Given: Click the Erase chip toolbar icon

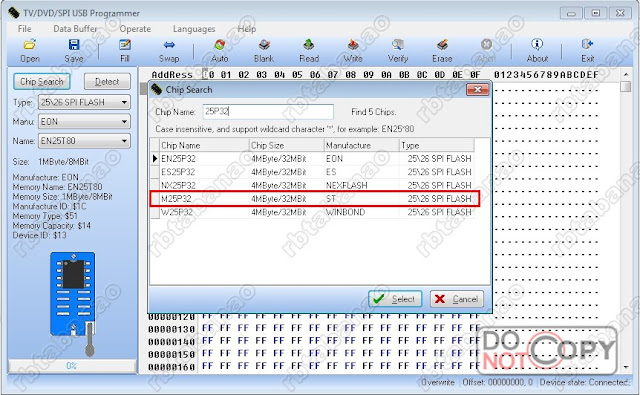Looking at the screenshot, I should click(442, 44).
